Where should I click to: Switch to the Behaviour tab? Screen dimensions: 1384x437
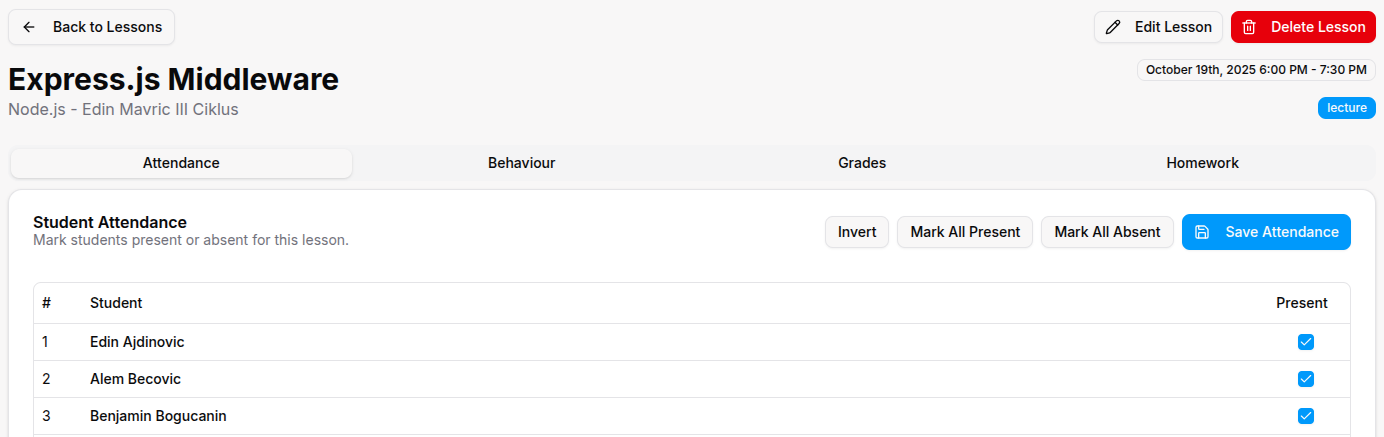pyautogui.click(x=521, y=163)
